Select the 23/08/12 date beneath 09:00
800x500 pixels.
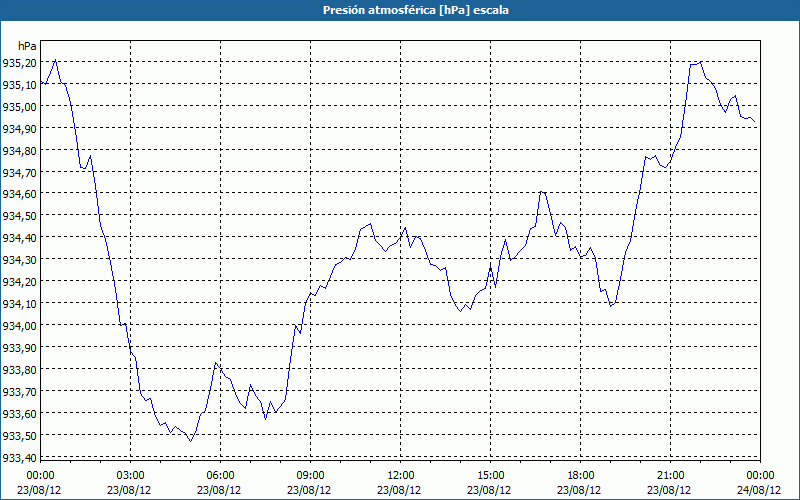310,490
